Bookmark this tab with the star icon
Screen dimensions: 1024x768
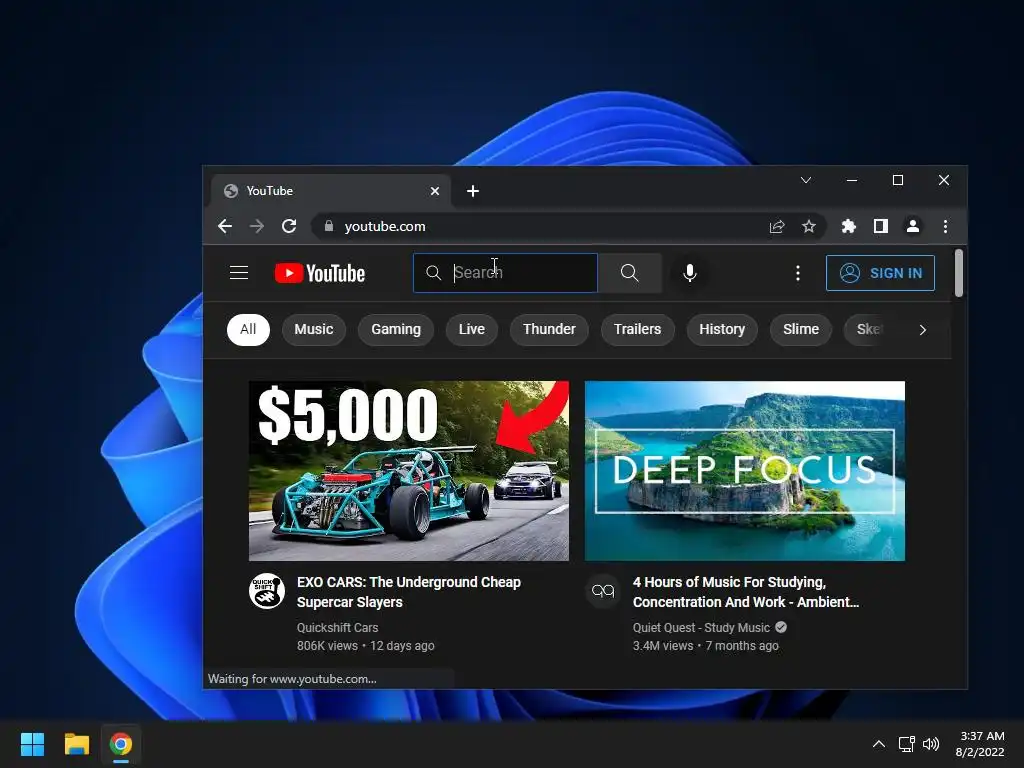pos(808,227)
